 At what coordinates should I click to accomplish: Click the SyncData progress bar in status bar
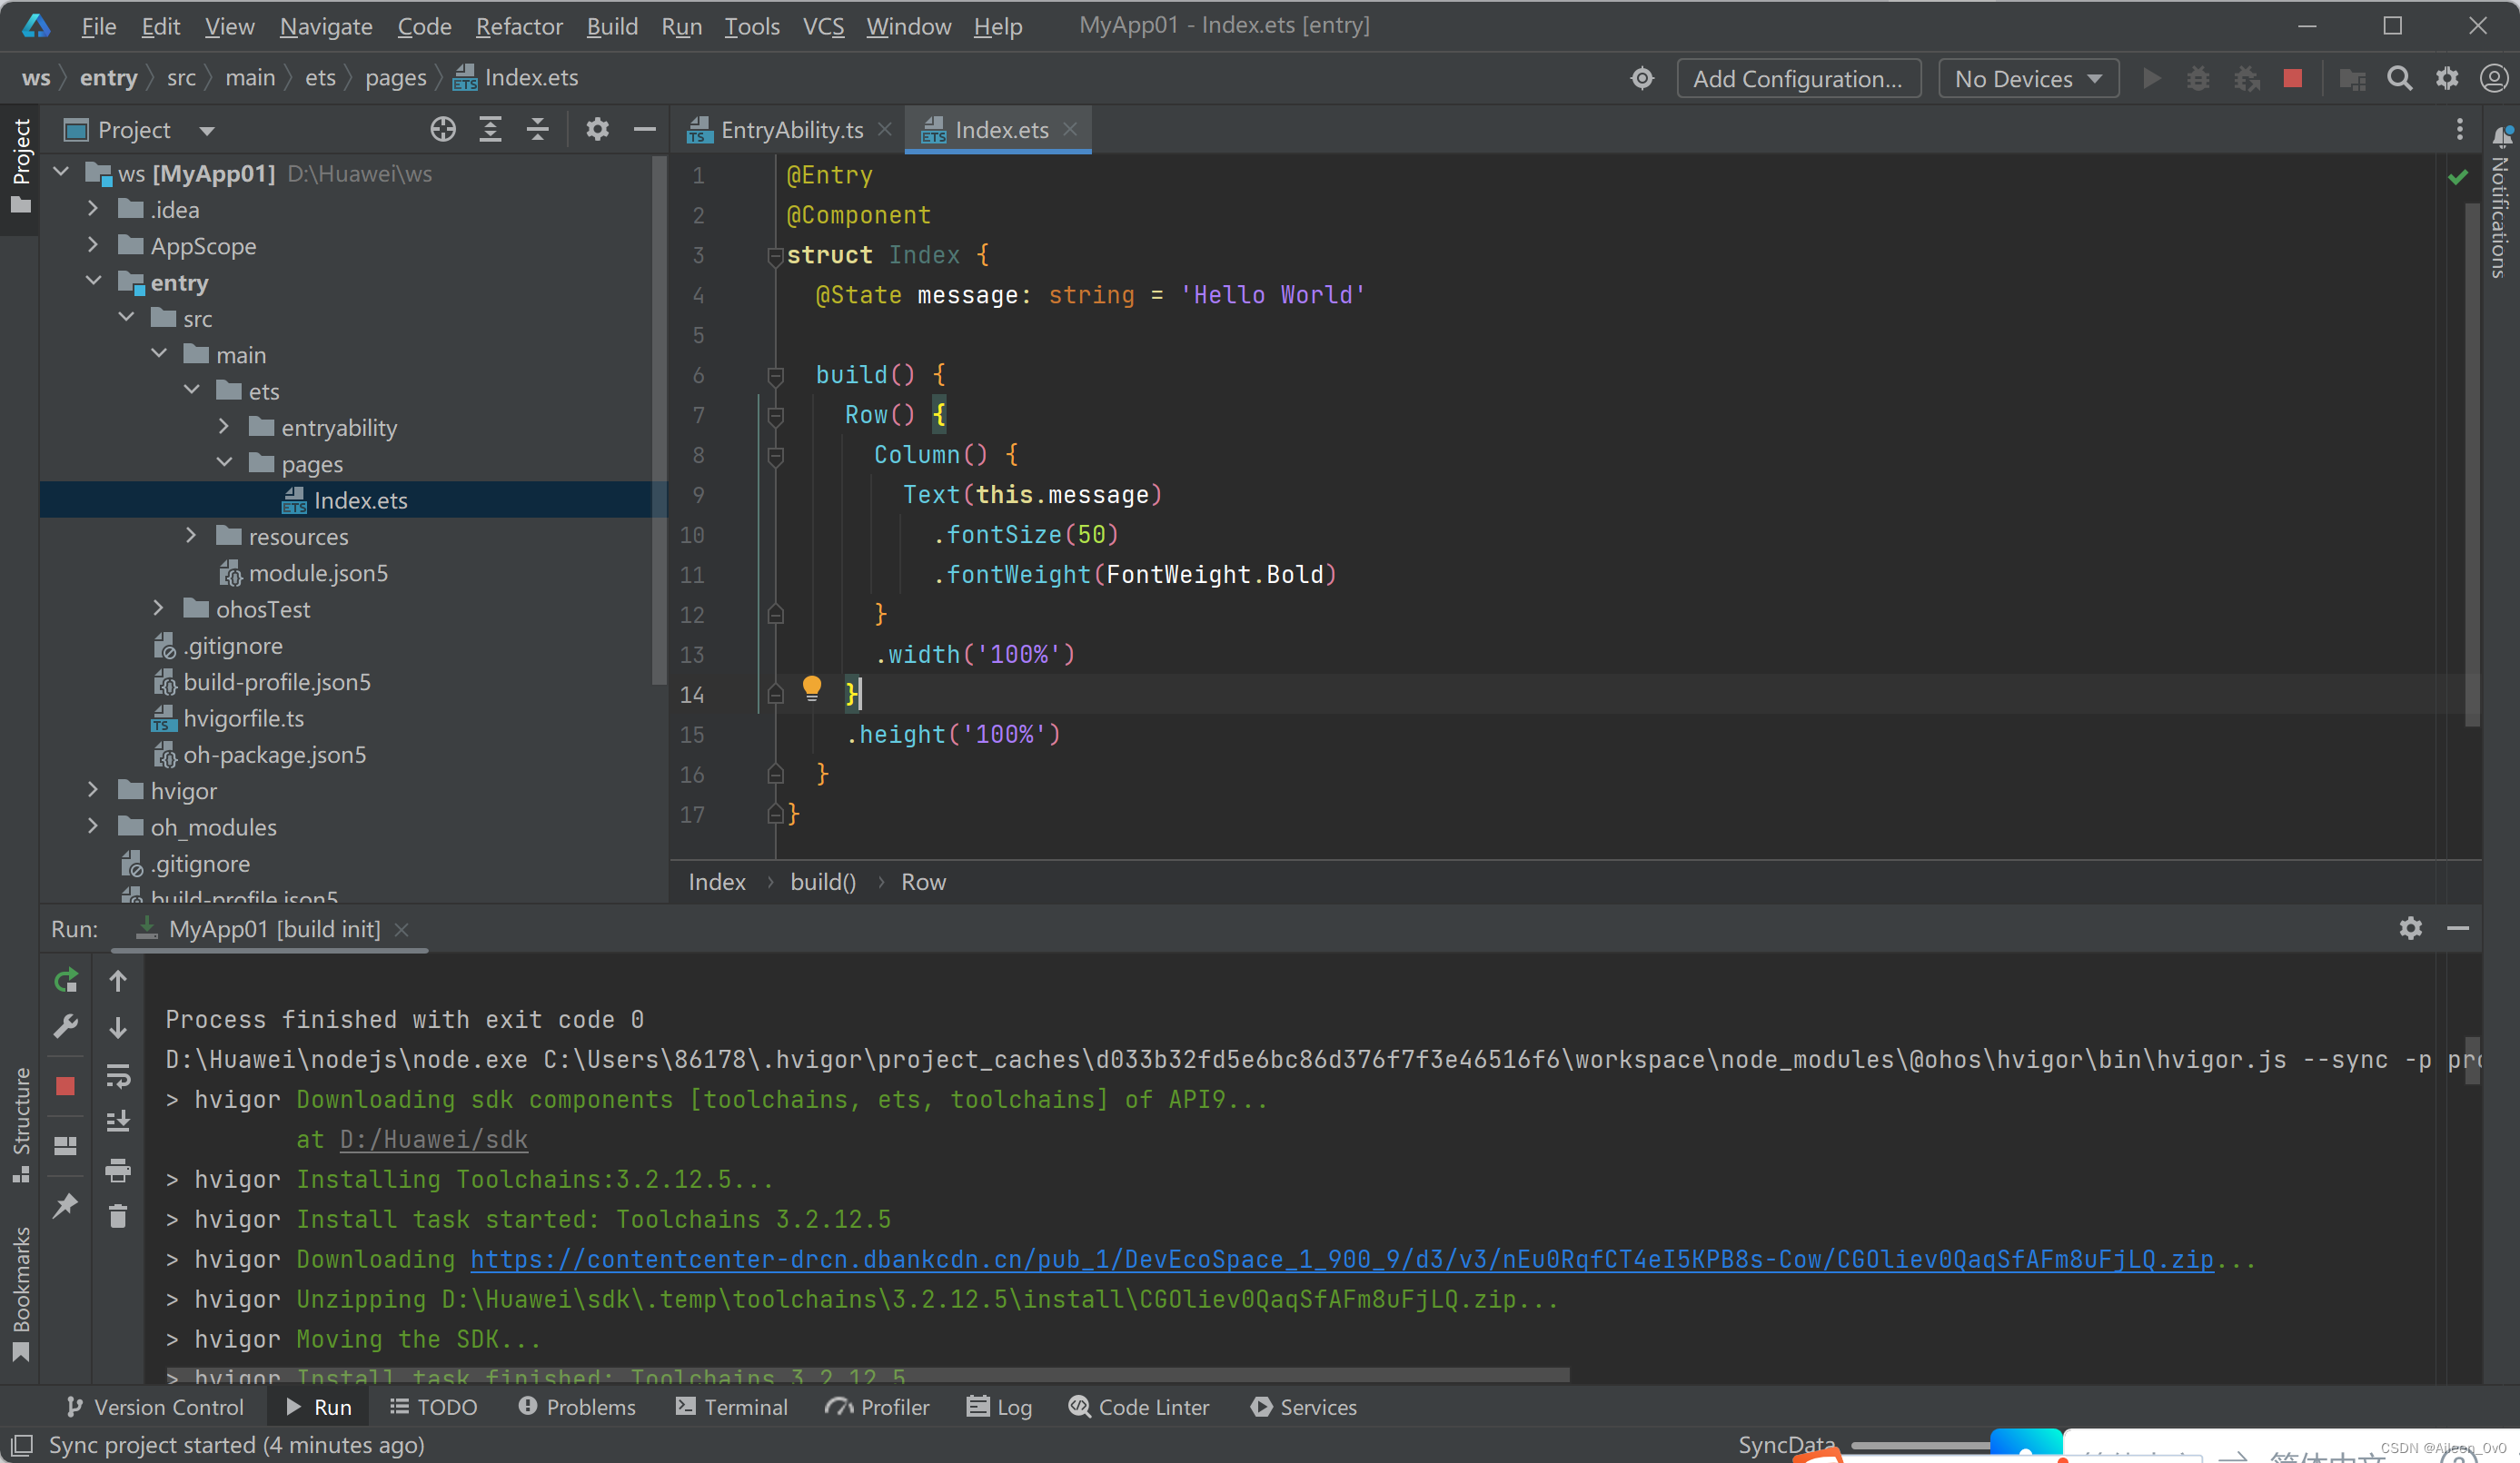pos(1920,1445)
